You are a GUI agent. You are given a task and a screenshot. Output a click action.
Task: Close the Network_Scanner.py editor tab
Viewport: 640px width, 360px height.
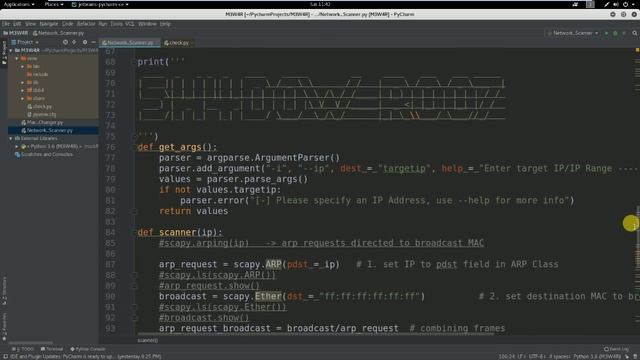click(157, 43)
